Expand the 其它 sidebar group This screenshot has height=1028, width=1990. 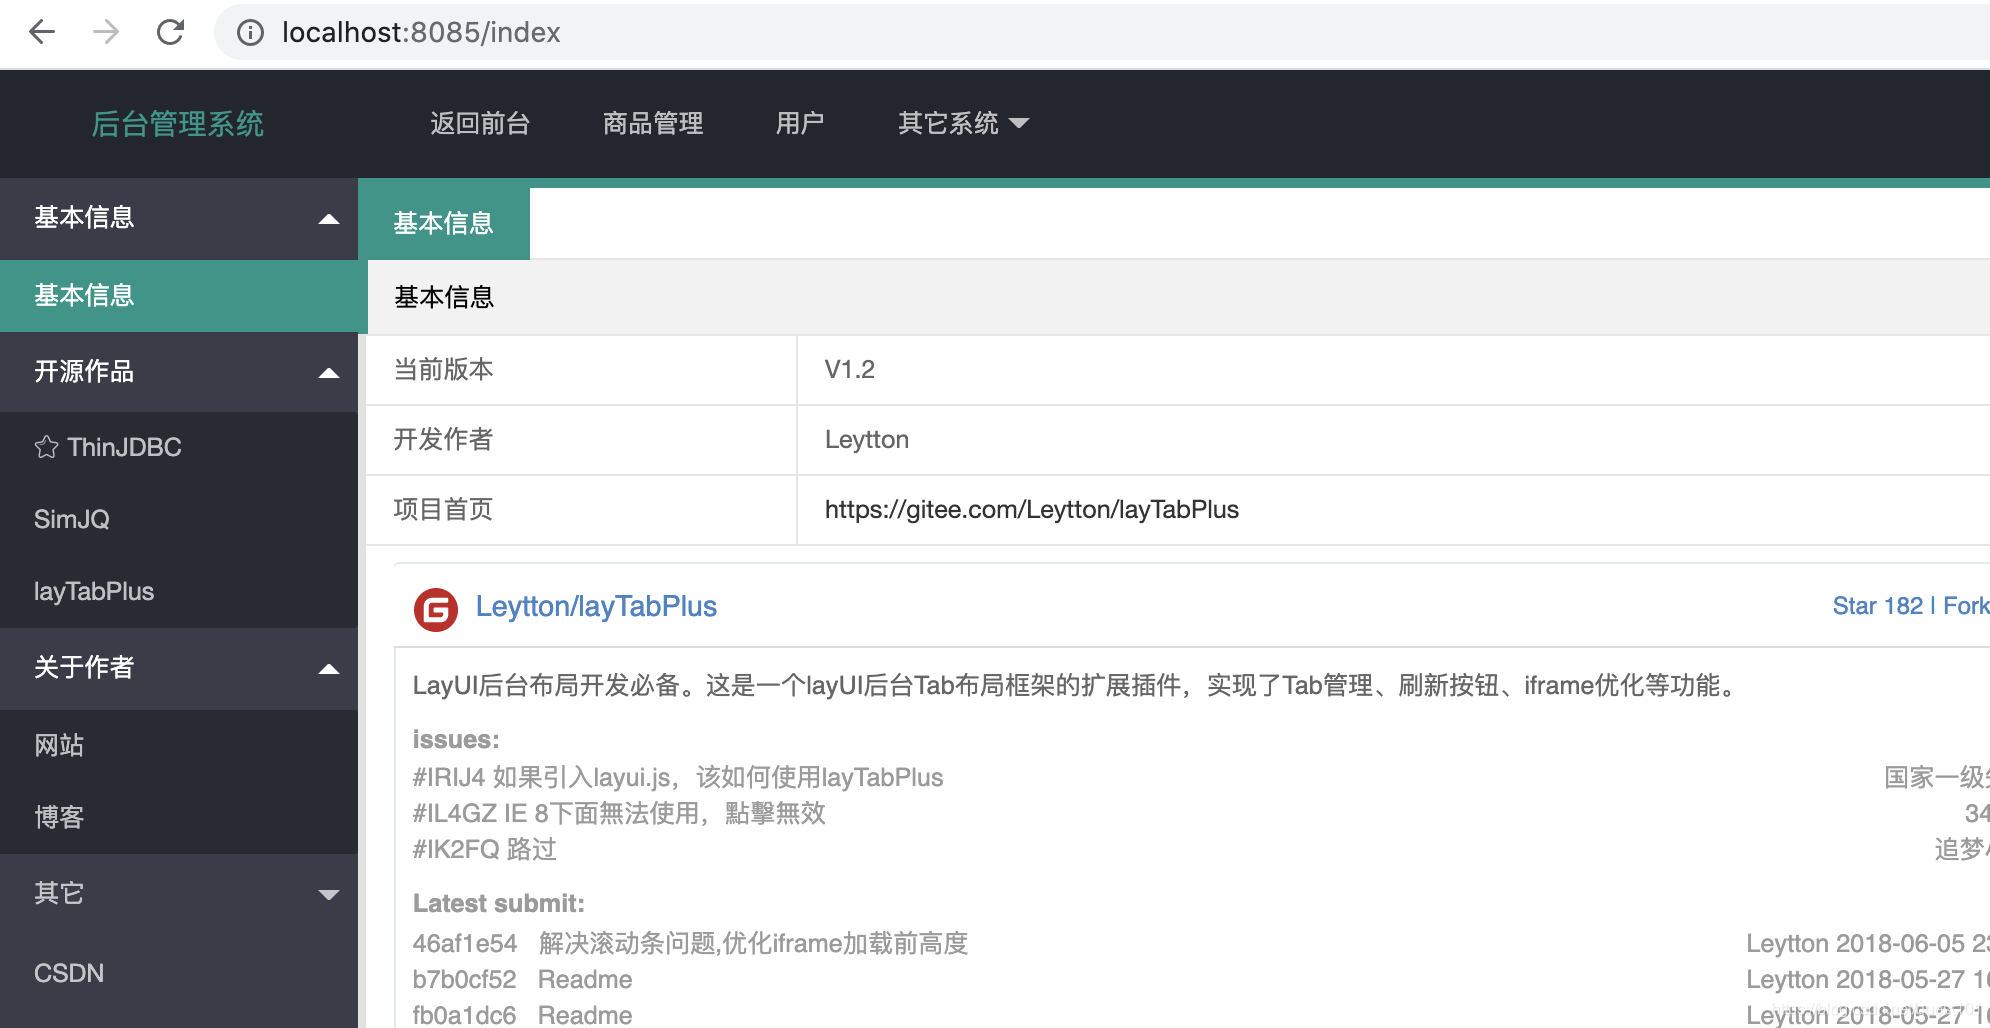point(179,894)
